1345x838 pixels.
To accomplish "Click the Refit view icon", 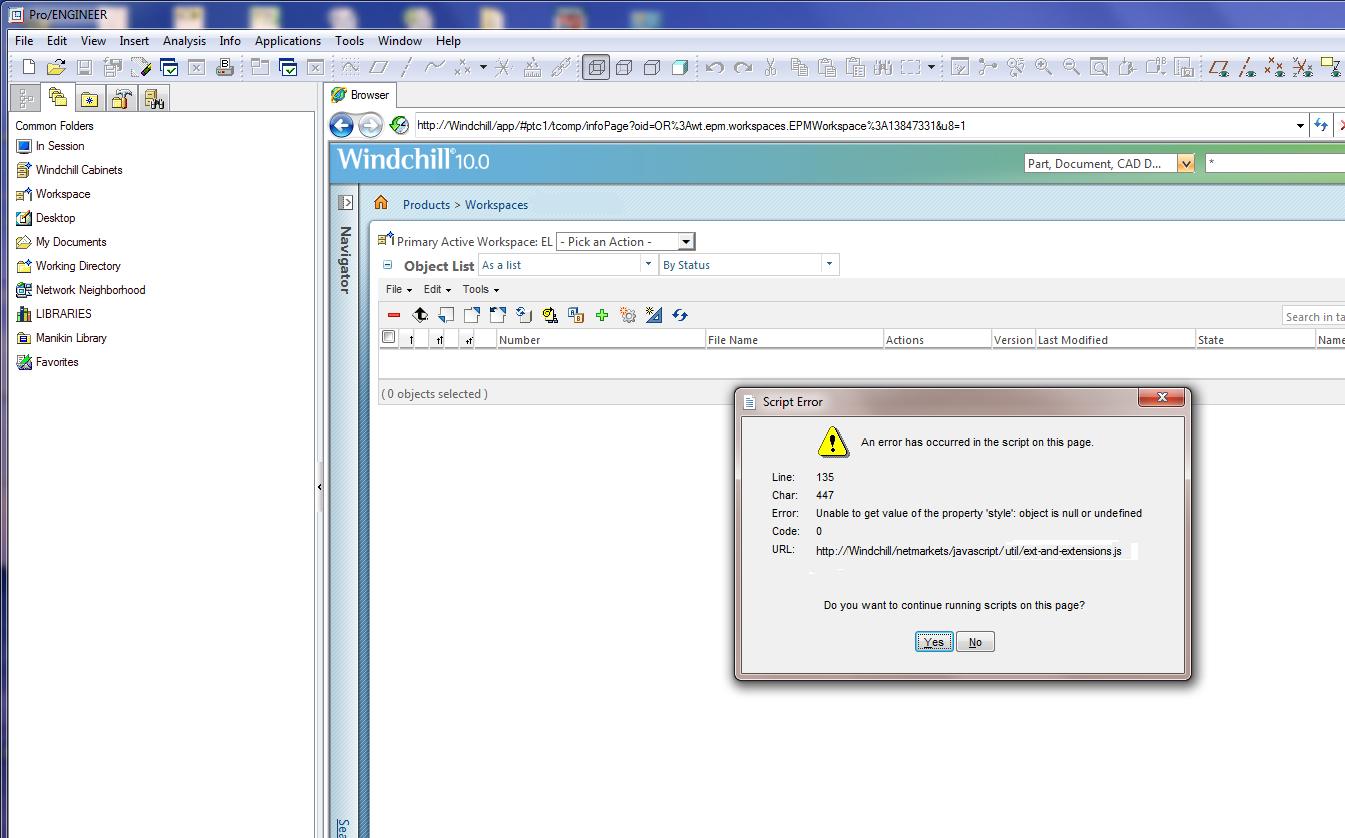I will (1099, 67).
